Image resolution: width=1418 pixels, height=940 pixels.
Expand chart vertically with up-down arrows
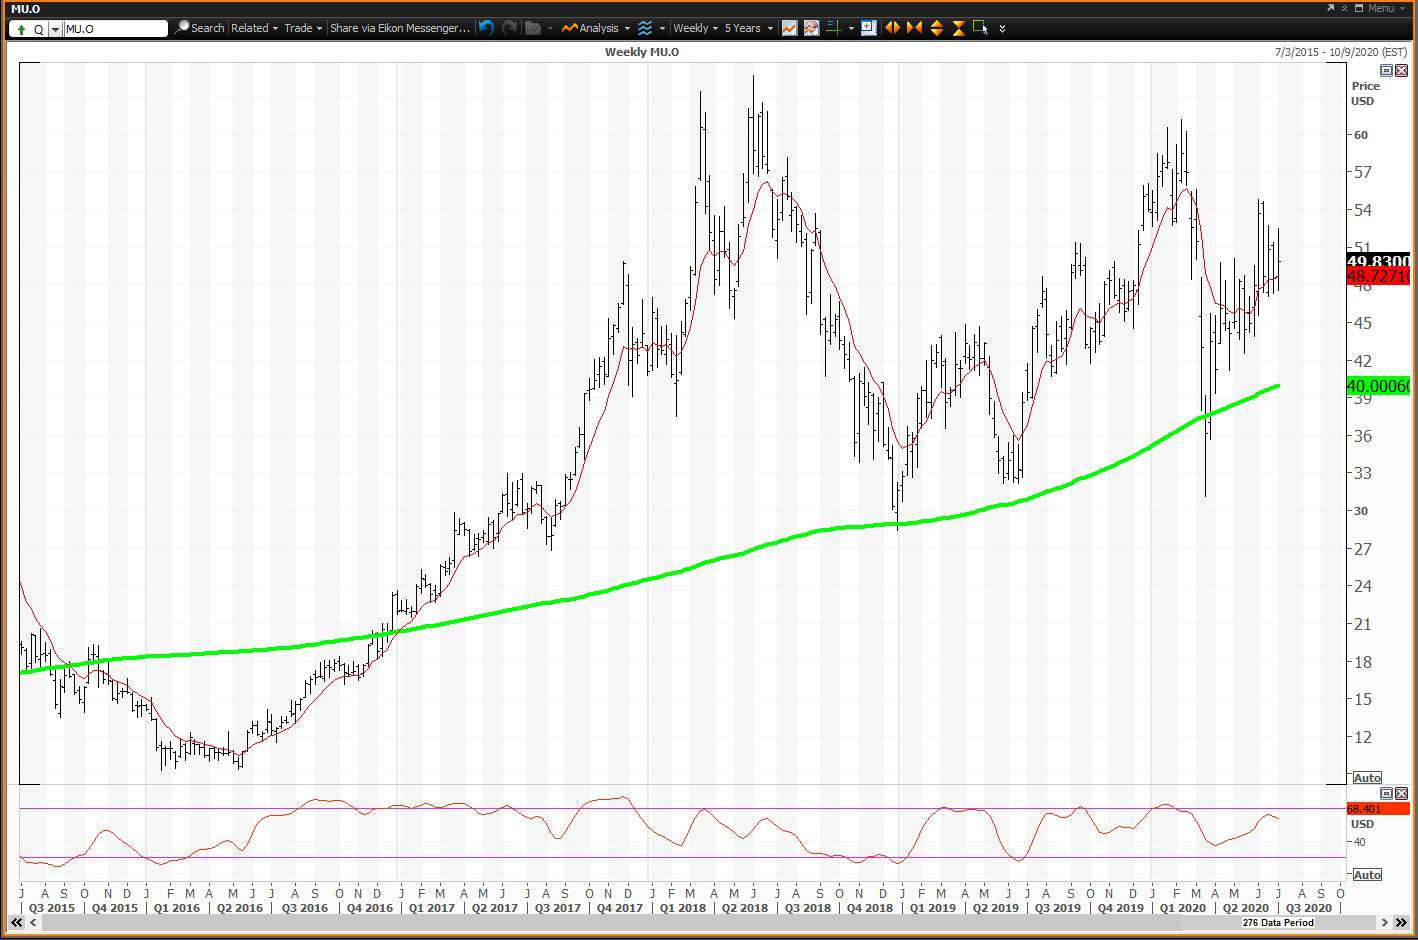point(936,28)
